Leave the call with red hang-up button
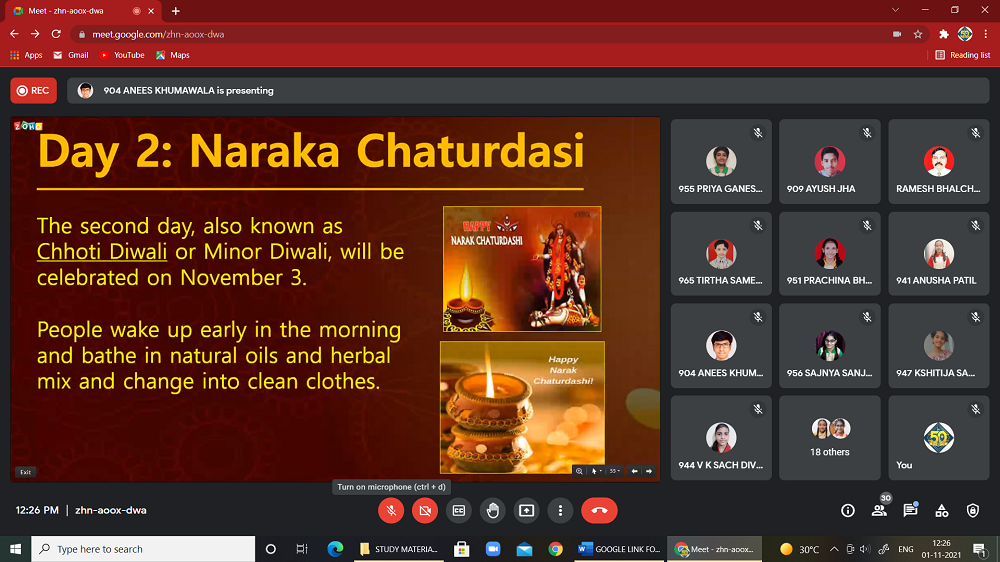Screen dimensions: 1000x562 coord(599,510)
